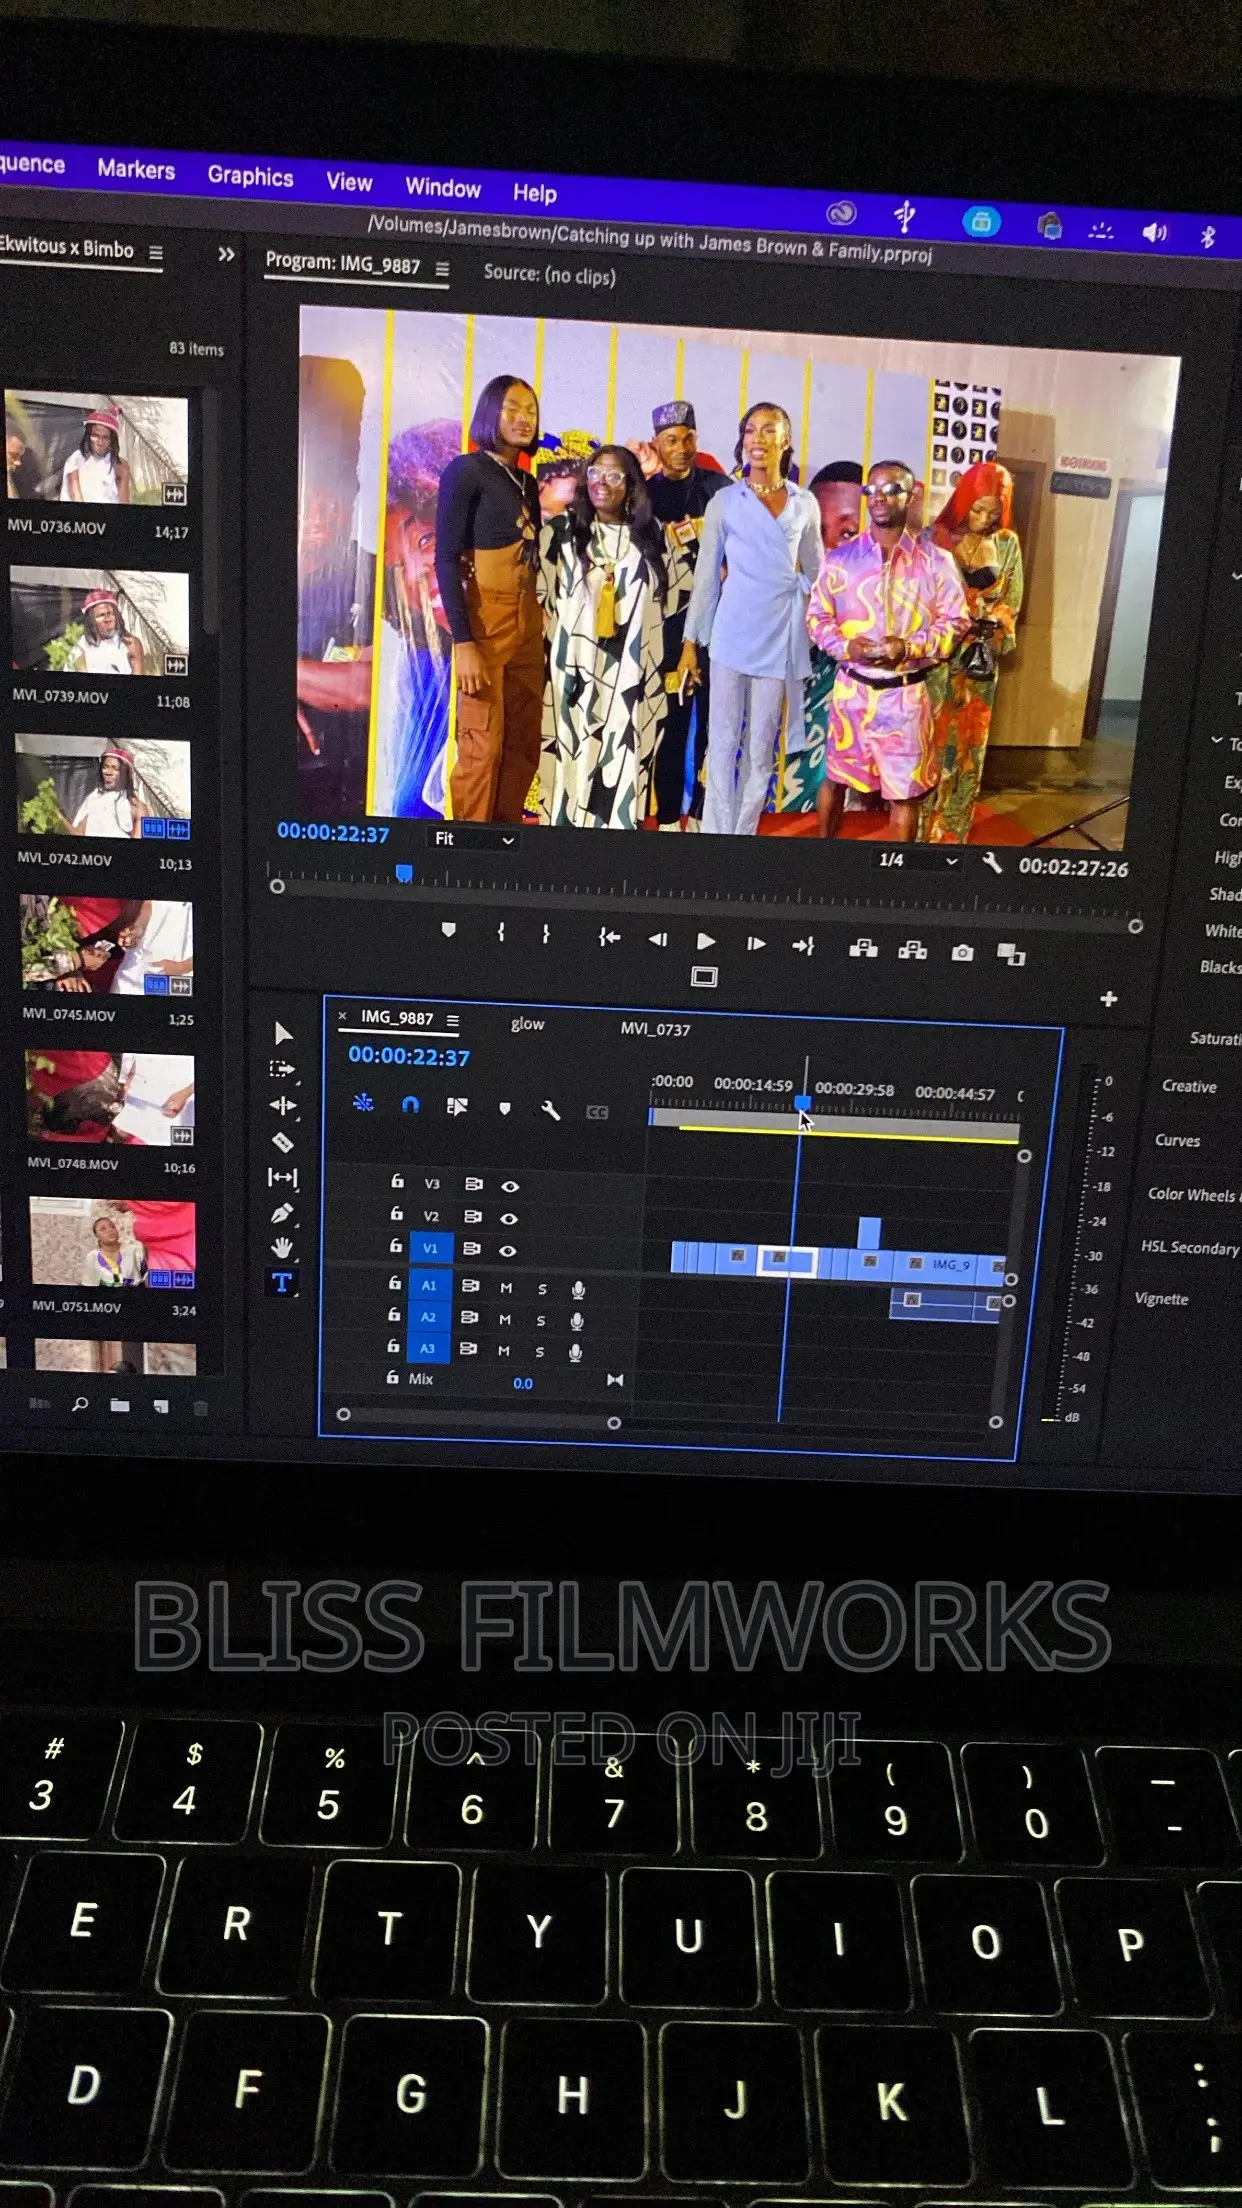
Task: Toggle lock on V3 track
Action: click(x=397, y=1181)
